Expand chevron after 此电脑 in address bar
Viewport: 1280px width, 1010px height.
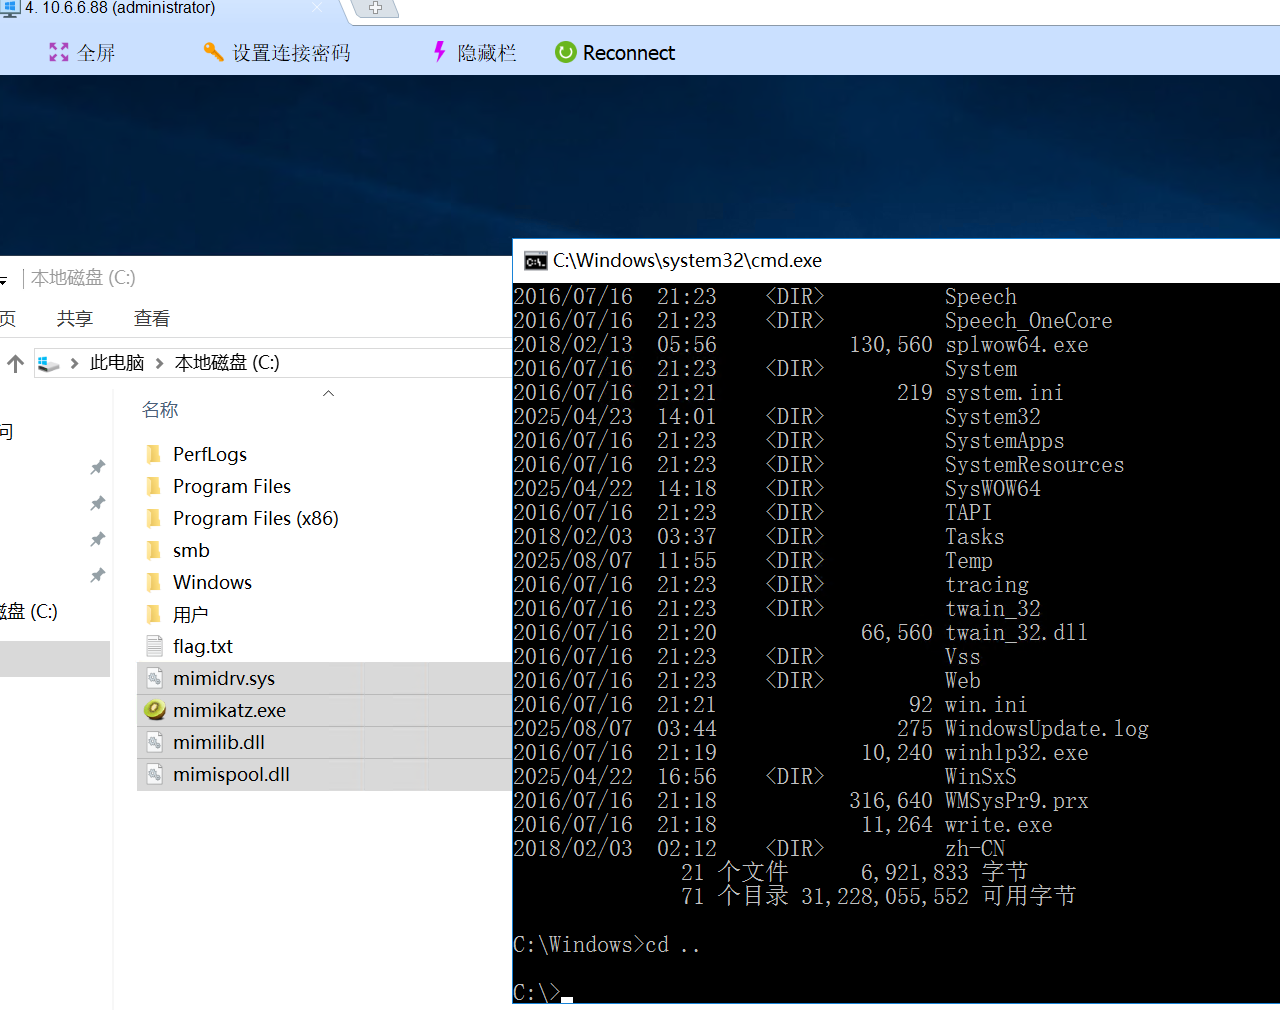click(x=159, y=363)
